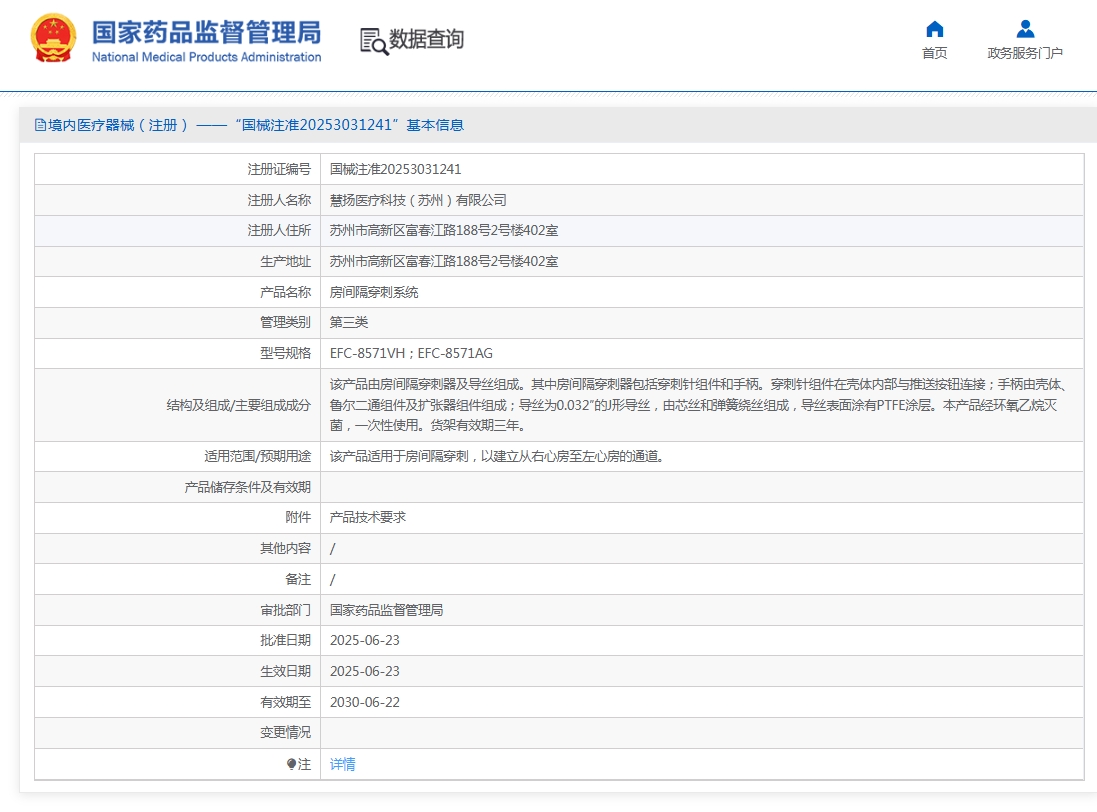Select registrant name 慧扬医疗科技（苏州）有限公司

pos(418,200)
